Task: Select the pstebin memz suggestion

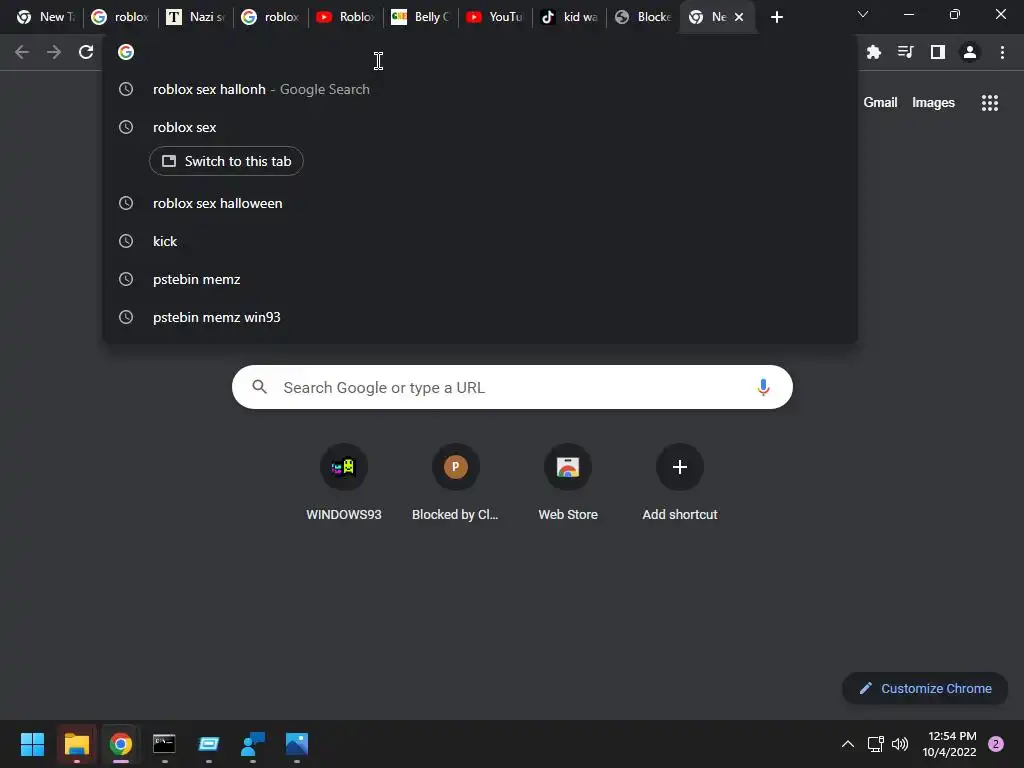Action: point(480,279)
